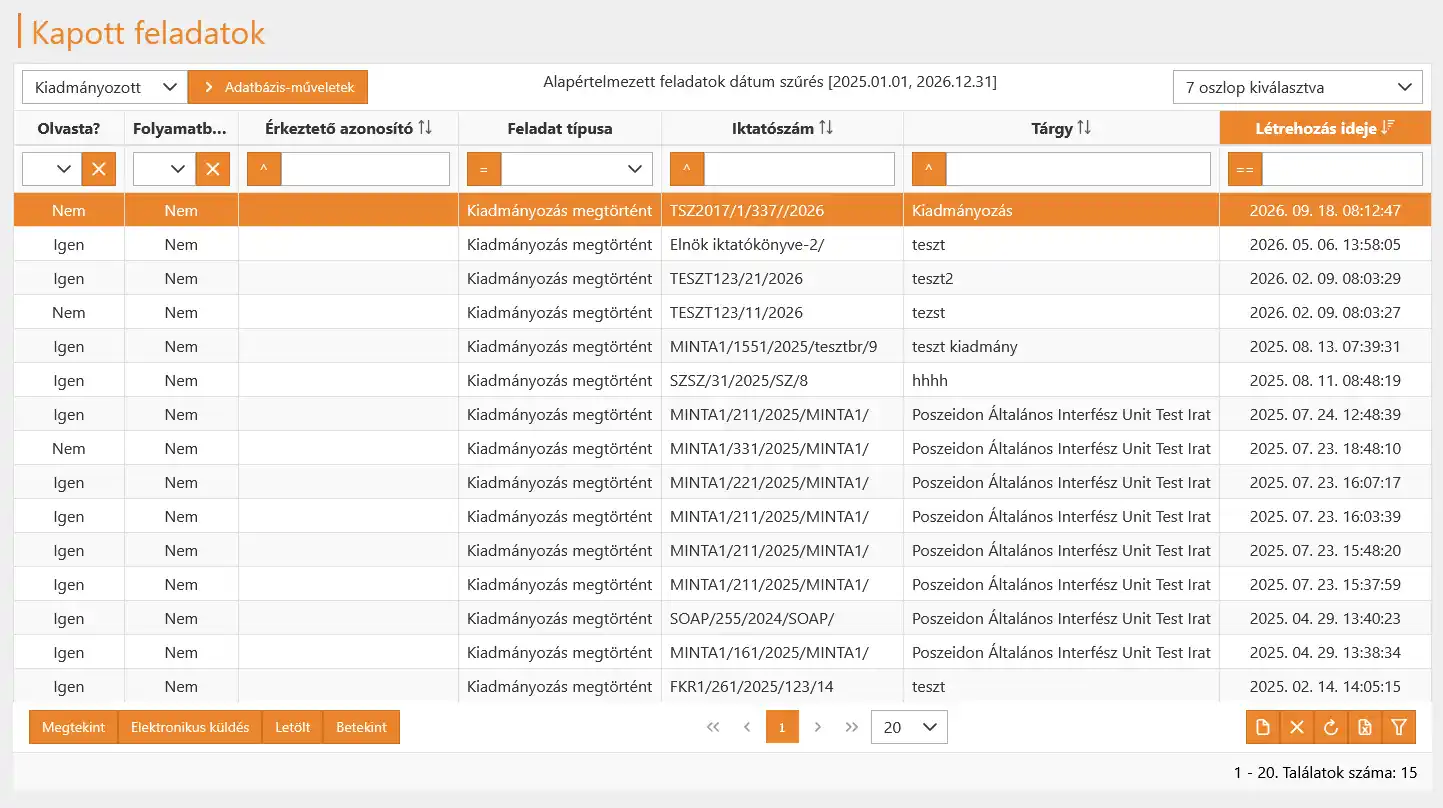Sort by the Tárgy column header
Image resolution: width=1443 pixels, height=808 pixels.
(x=1061, y=128)
